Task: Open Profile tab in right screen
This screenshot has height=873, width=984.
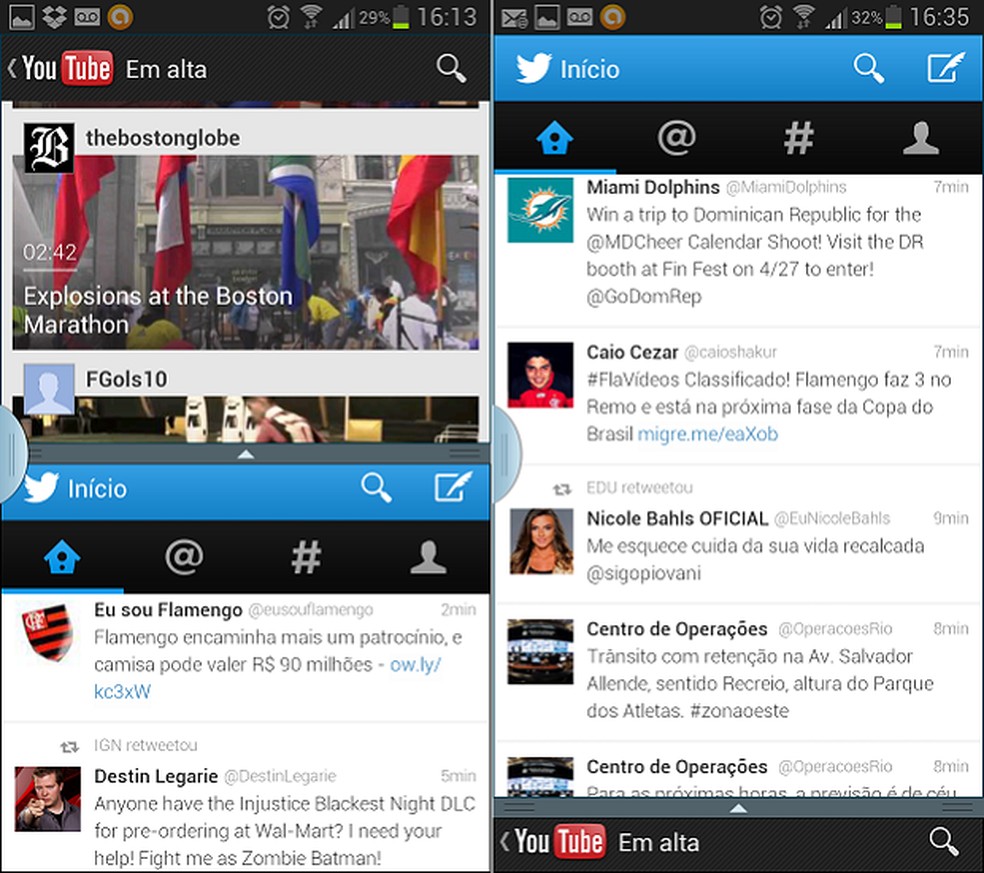Action: coord(921,137)
